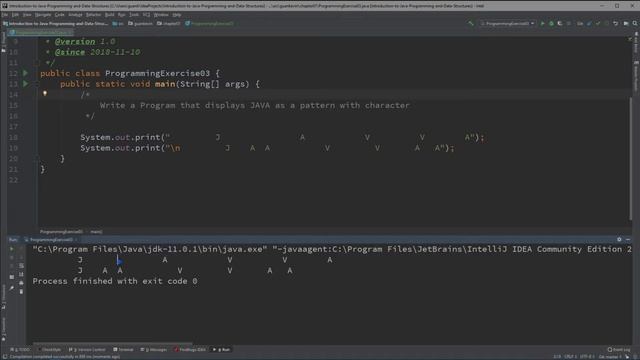Open the Window menu
This screenshot has height=360, width=640.
tap(161, 15)
